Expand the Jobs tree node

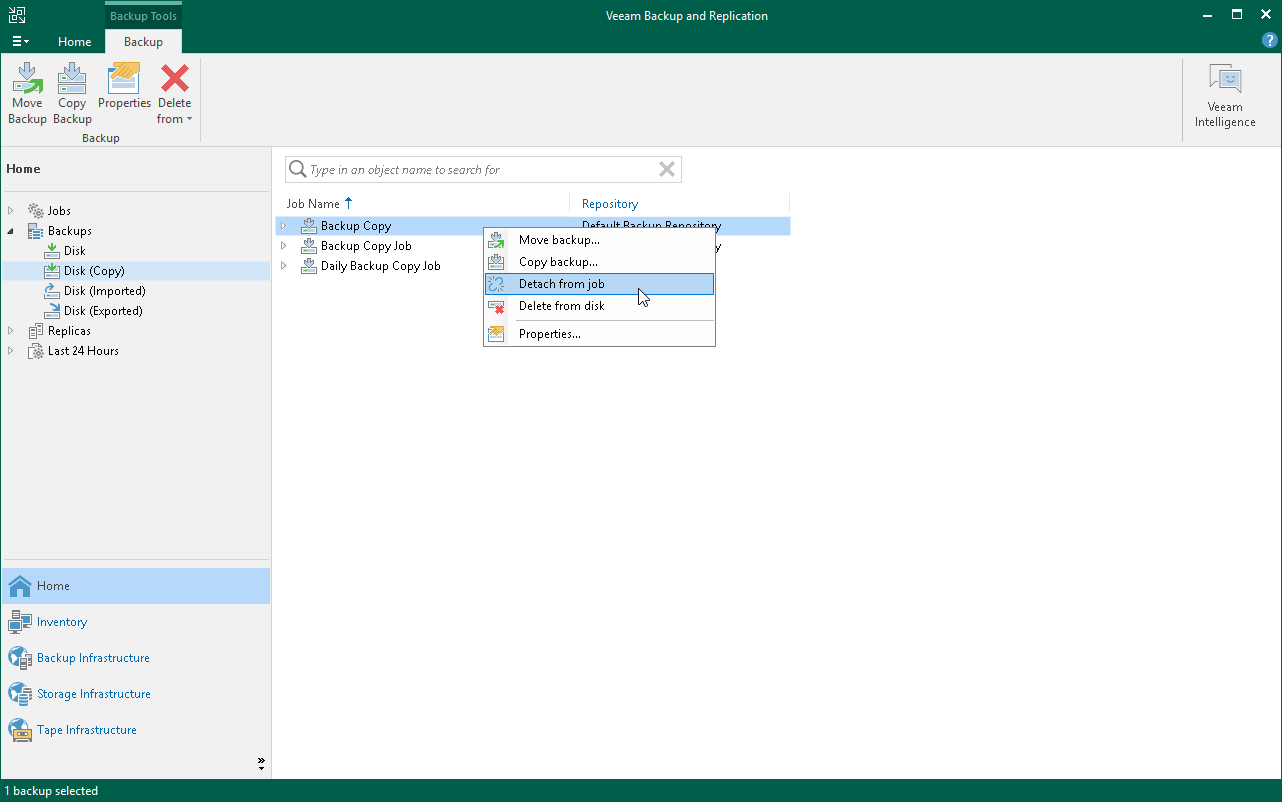tap(10, 210)
